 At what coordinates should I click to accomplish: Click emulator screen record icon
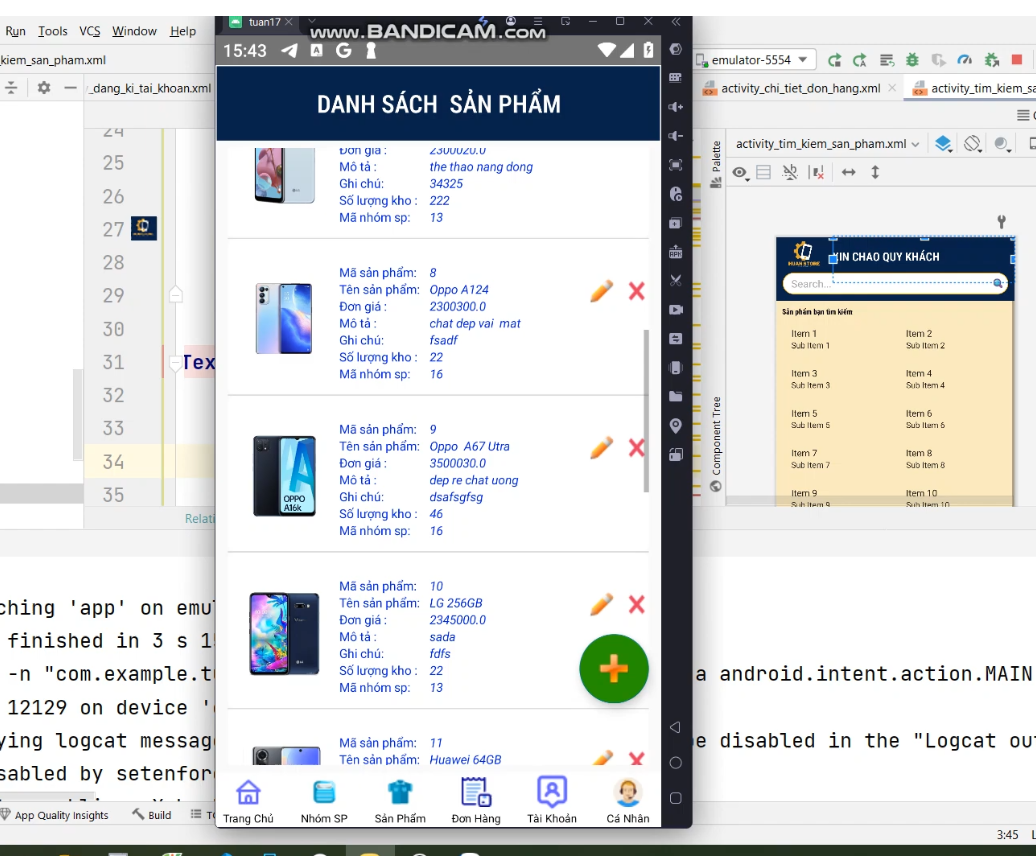675,310
